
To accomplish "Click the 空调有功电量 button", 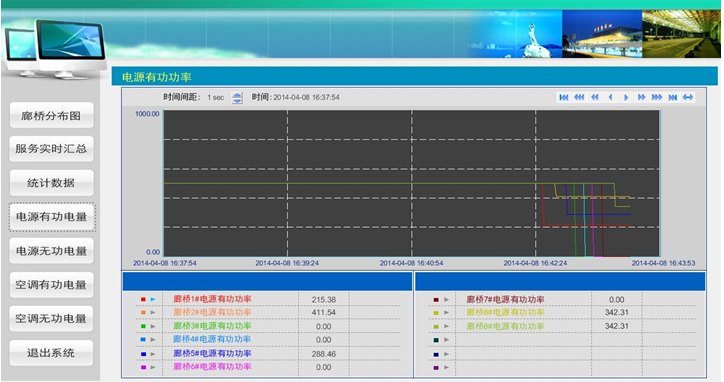I will 51,285.
